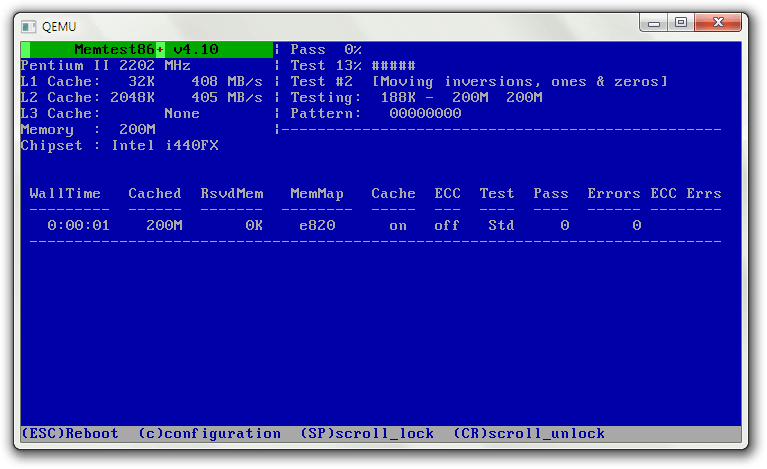Click the (SP)scroll_lock option
The image size is (767, 469).
(x=367, y=433)
